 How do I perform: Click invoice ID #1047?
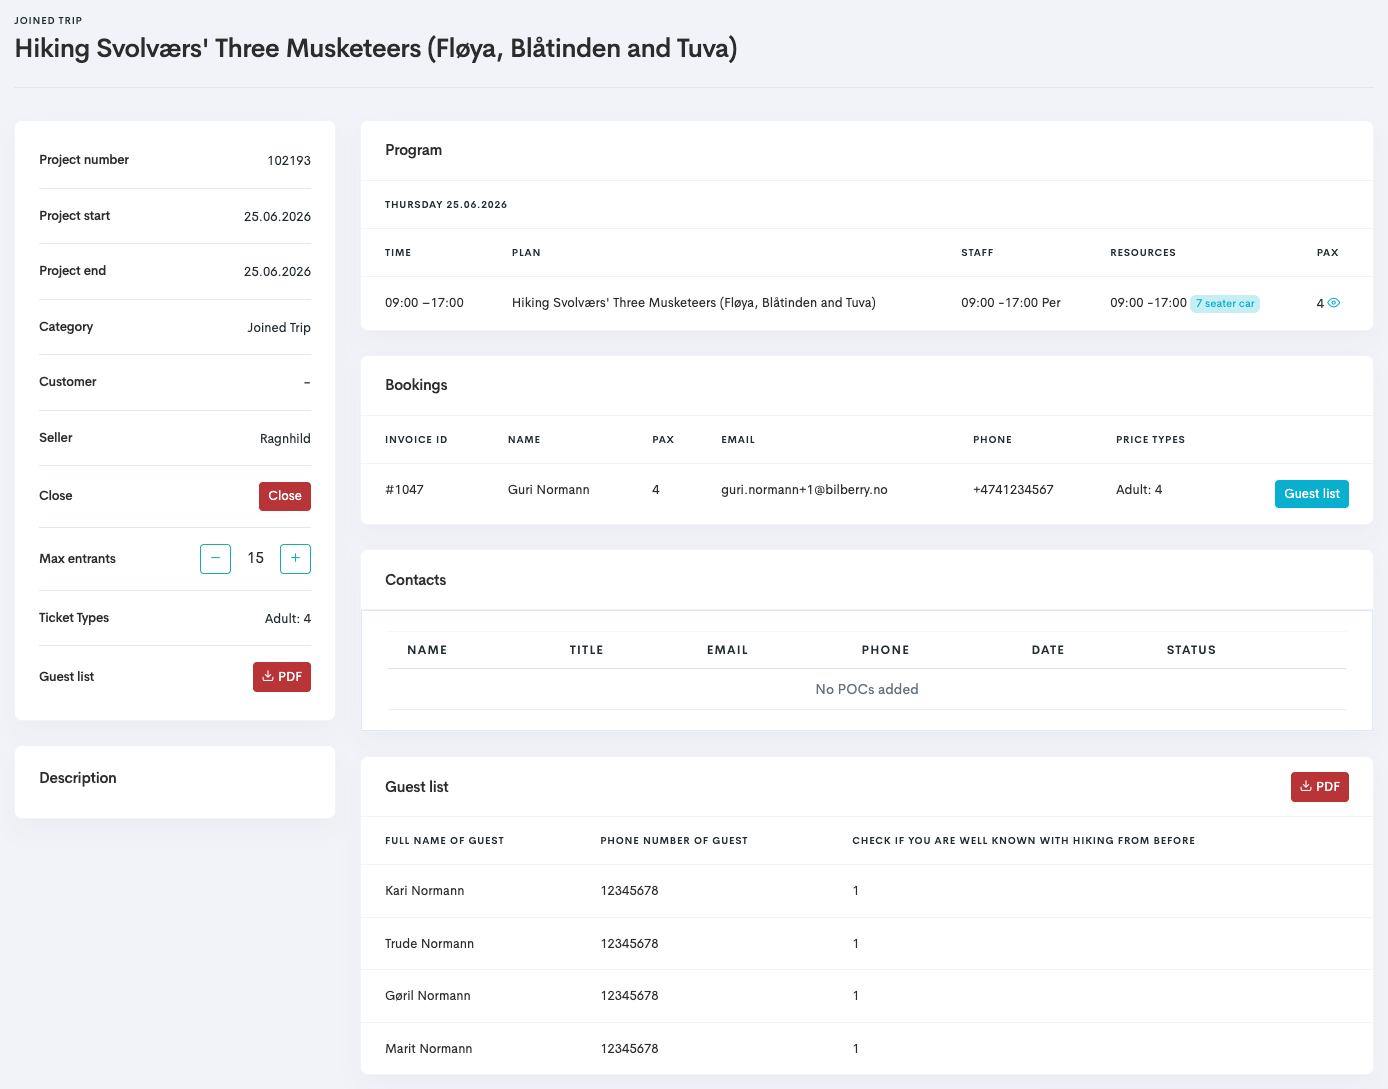click(404, 490)
